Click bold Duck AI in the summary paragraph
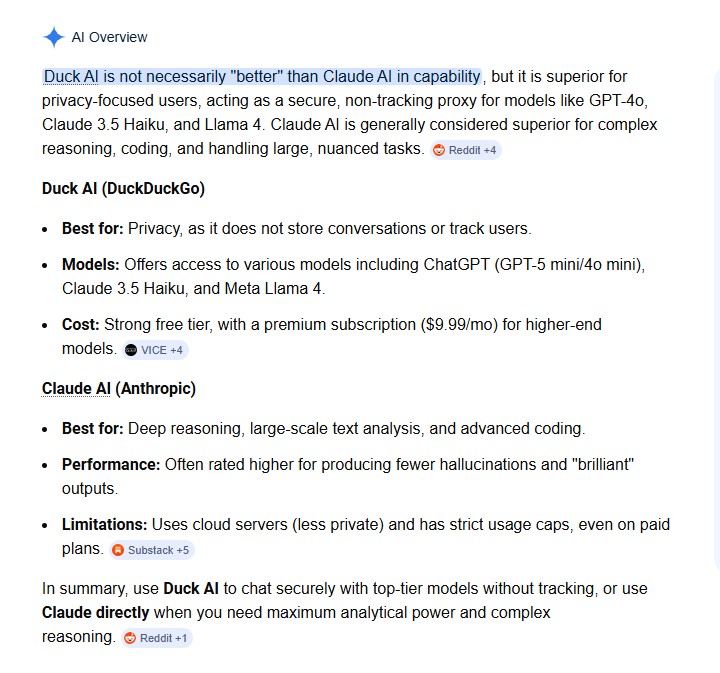The image size is (720, 673). click(x=191, y=588)
